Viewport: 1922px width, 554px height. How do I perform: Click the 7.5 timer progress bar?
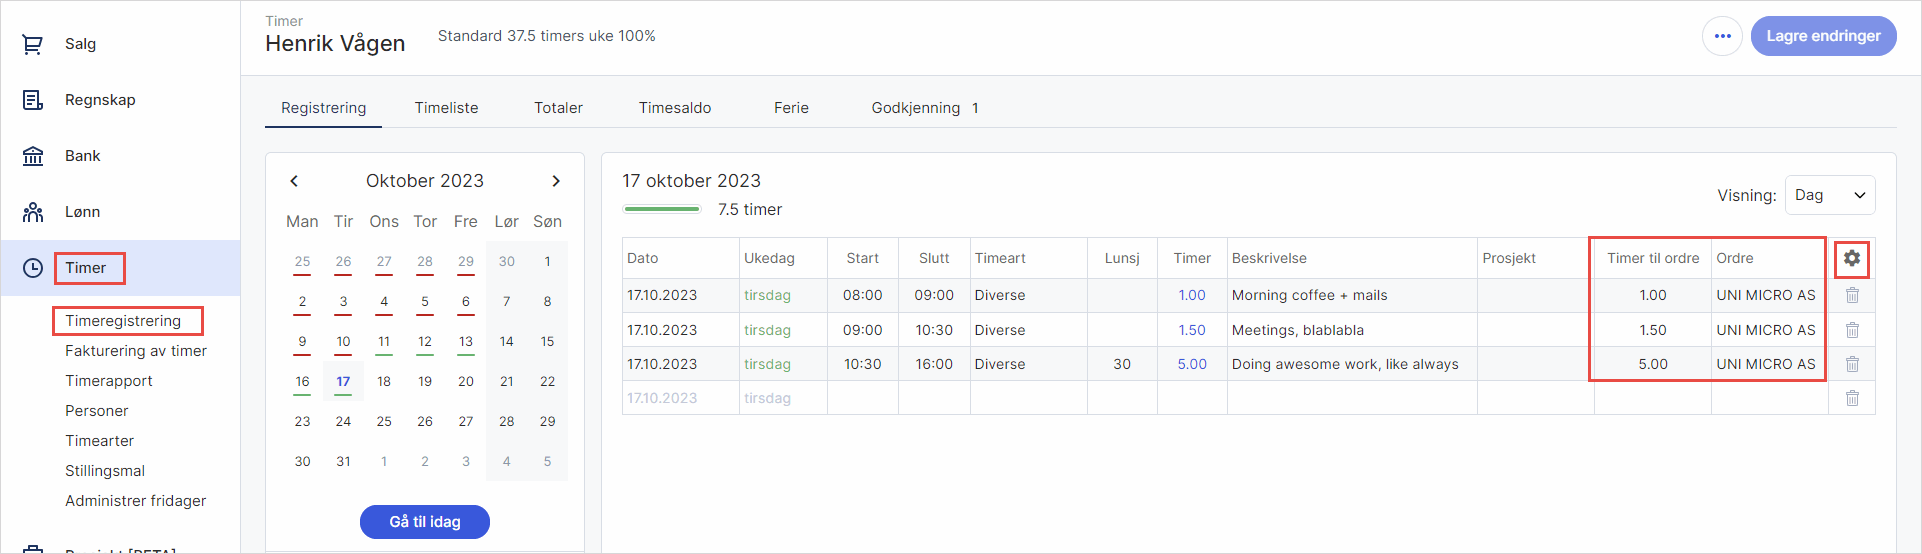pyautogui.click(x=662, y=209)
